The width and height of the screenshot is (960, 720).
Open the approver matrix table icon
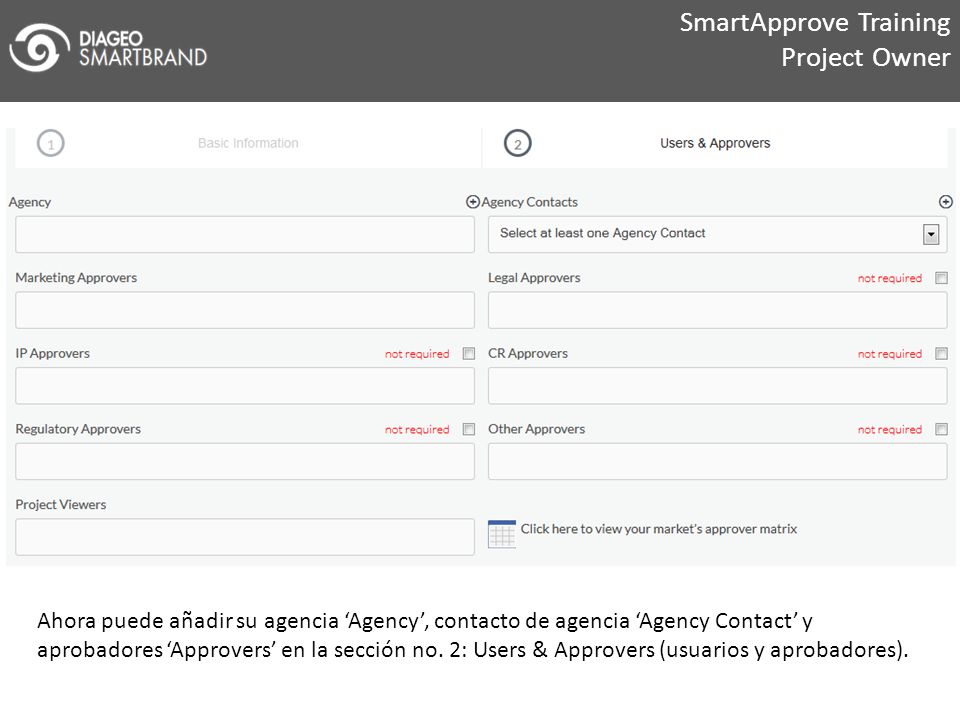501,534
